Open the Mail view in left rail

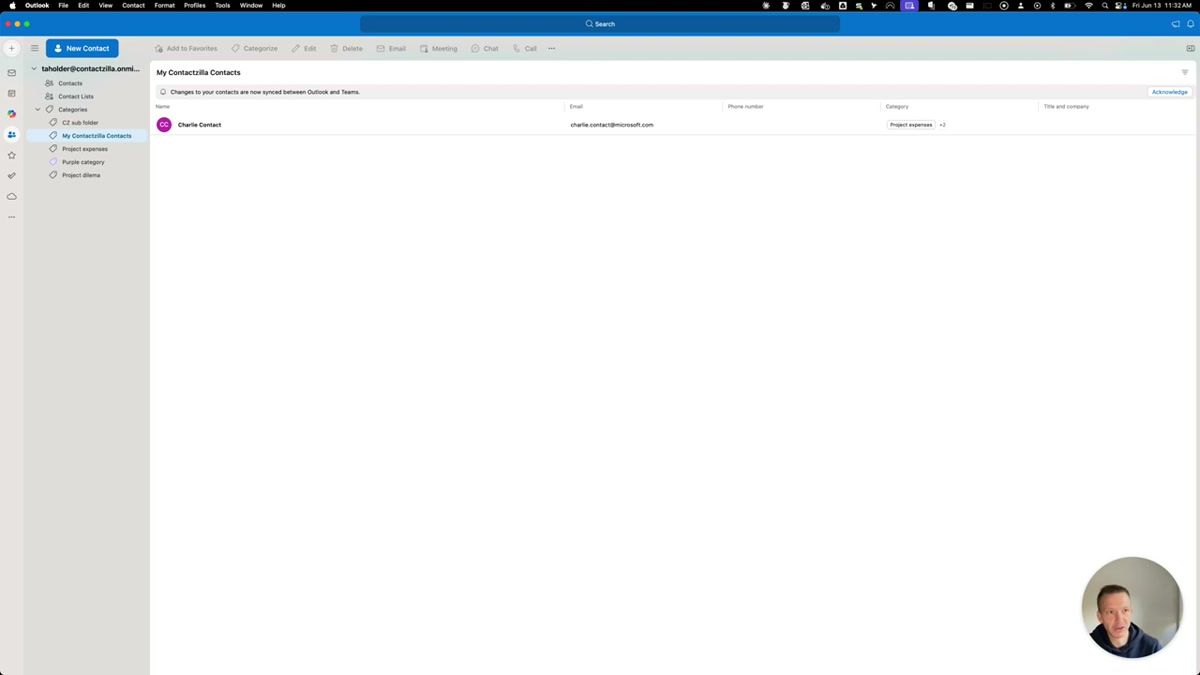point(11,72)
